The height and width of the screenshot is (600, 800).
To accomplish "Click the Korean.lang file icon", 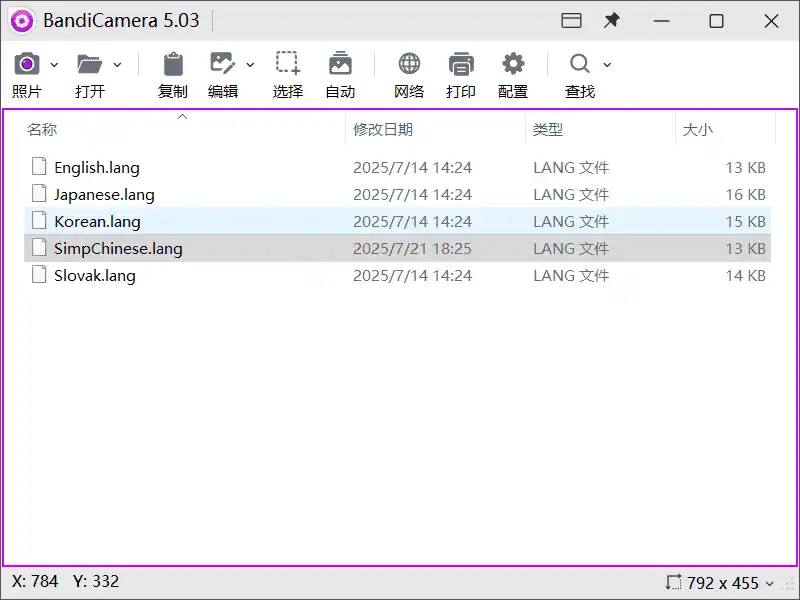I will [x=39, y=220].
